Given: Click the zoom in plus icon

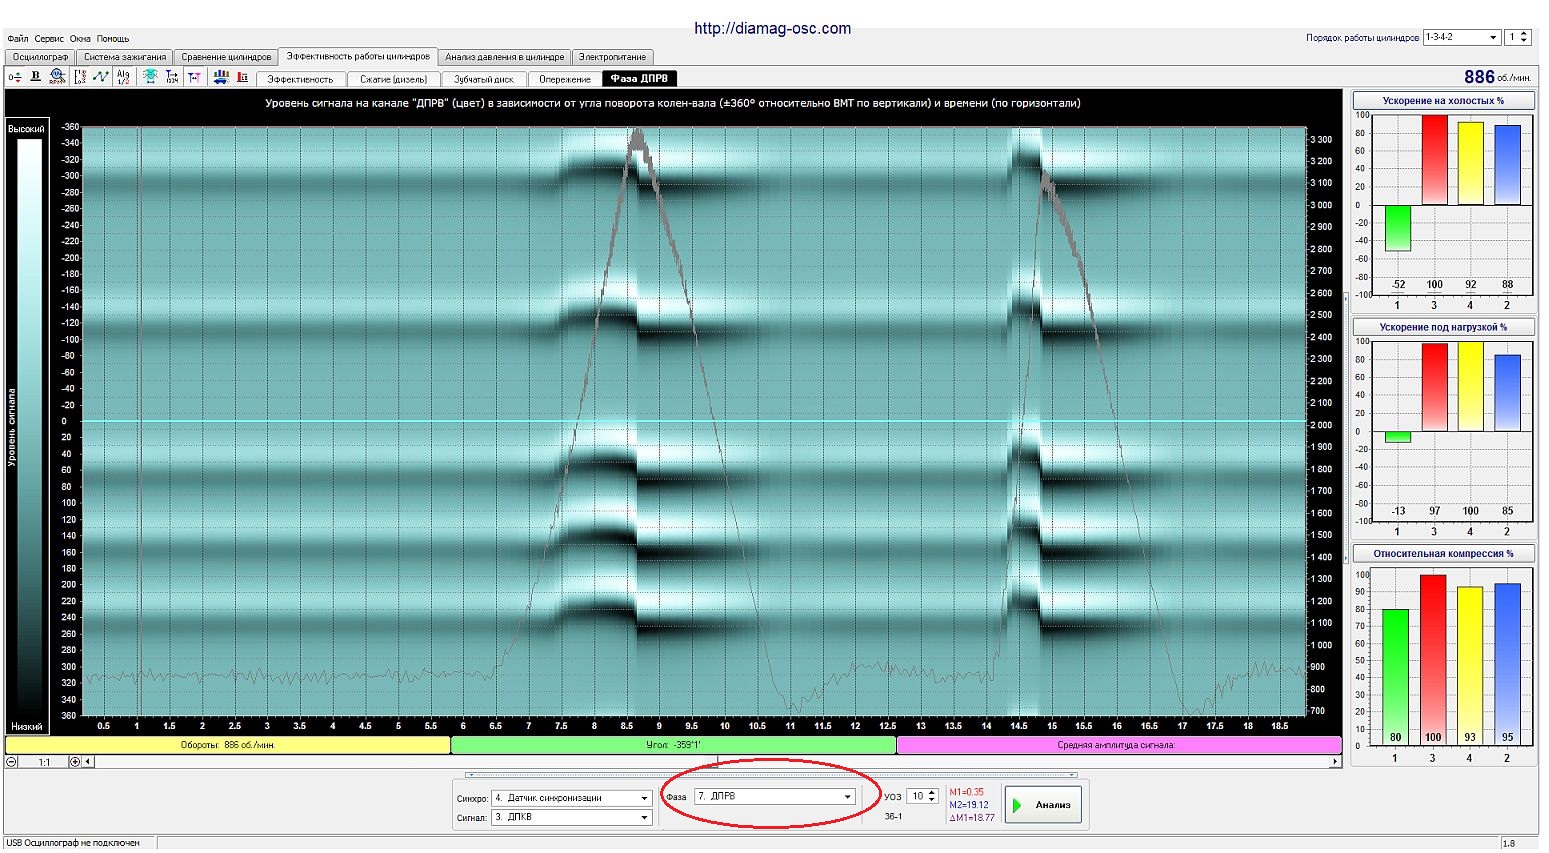Looking at the screenshot, I should click(75, 762).
